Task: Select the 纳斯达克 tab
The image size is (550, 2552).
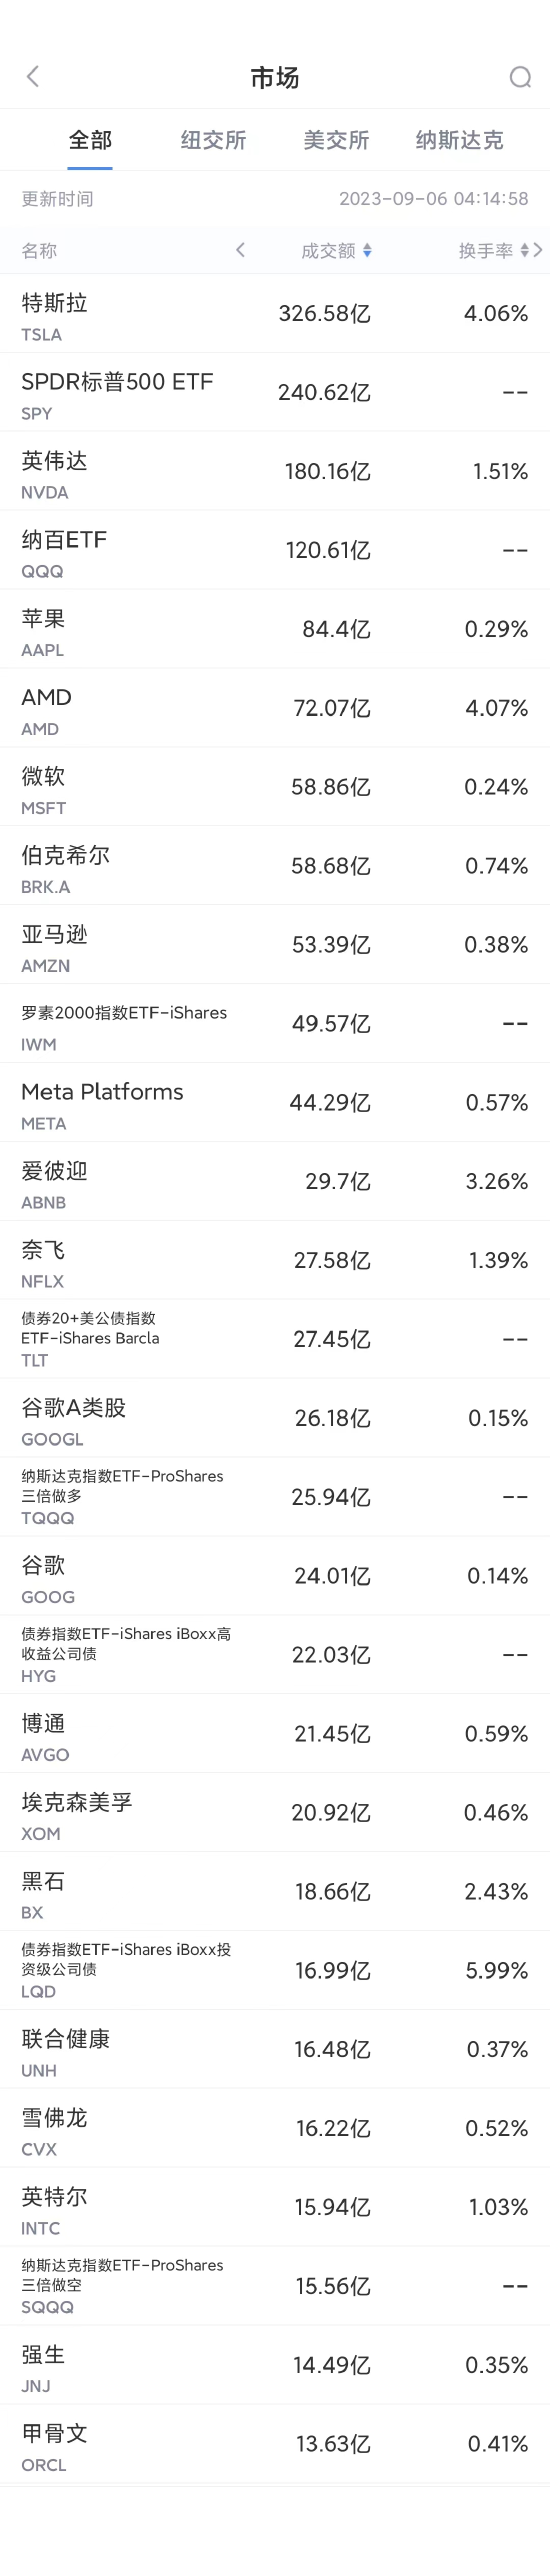Action: [x=459, y=140]
